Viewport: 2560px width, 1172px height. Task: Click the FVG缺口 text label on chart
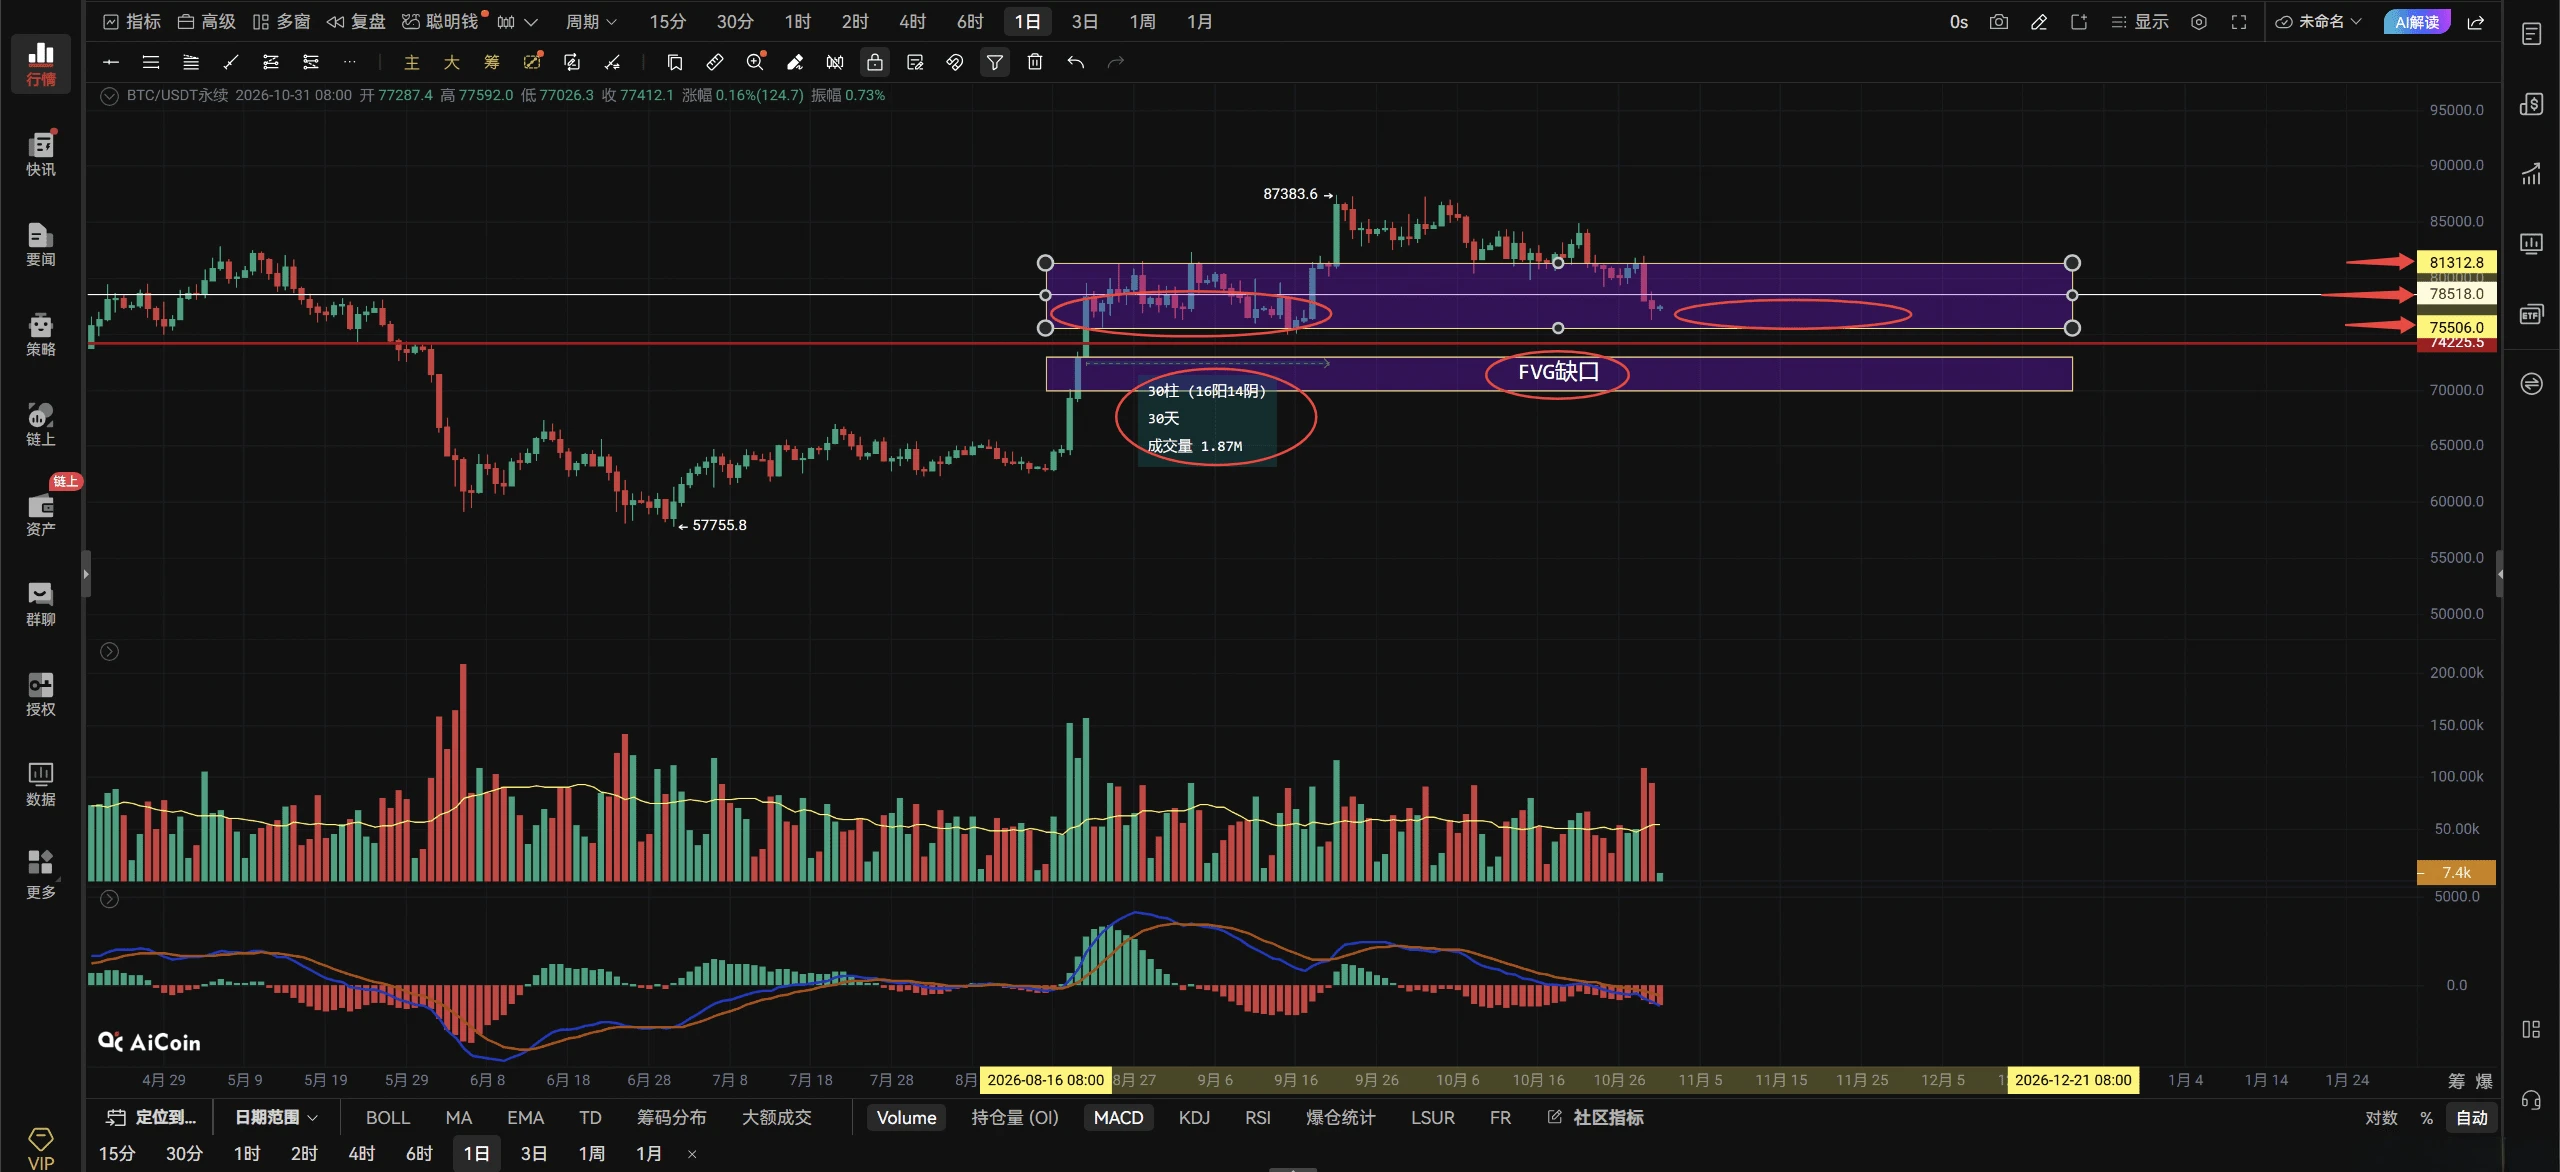[x=1558, y=372]
